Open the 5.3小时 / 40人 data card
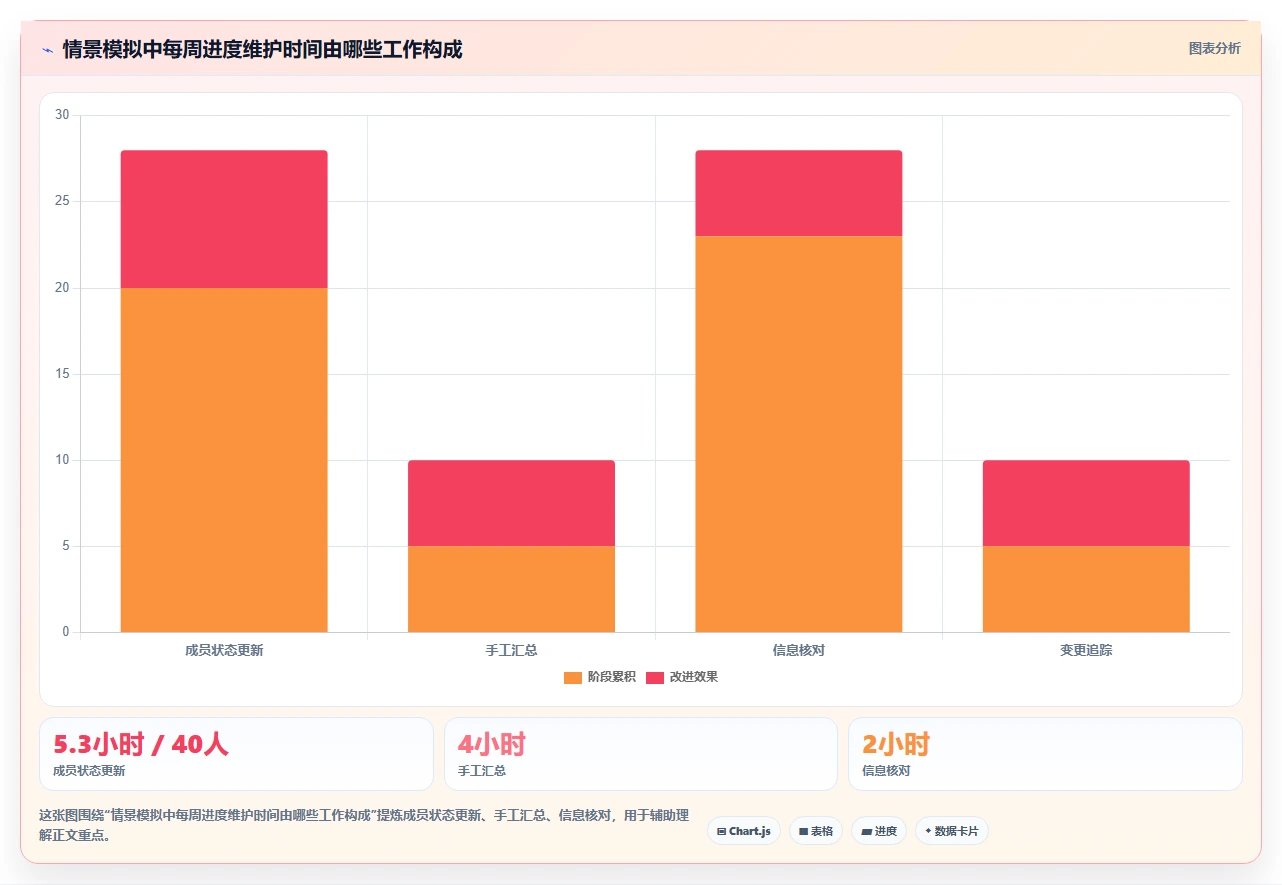 [236, 754]
